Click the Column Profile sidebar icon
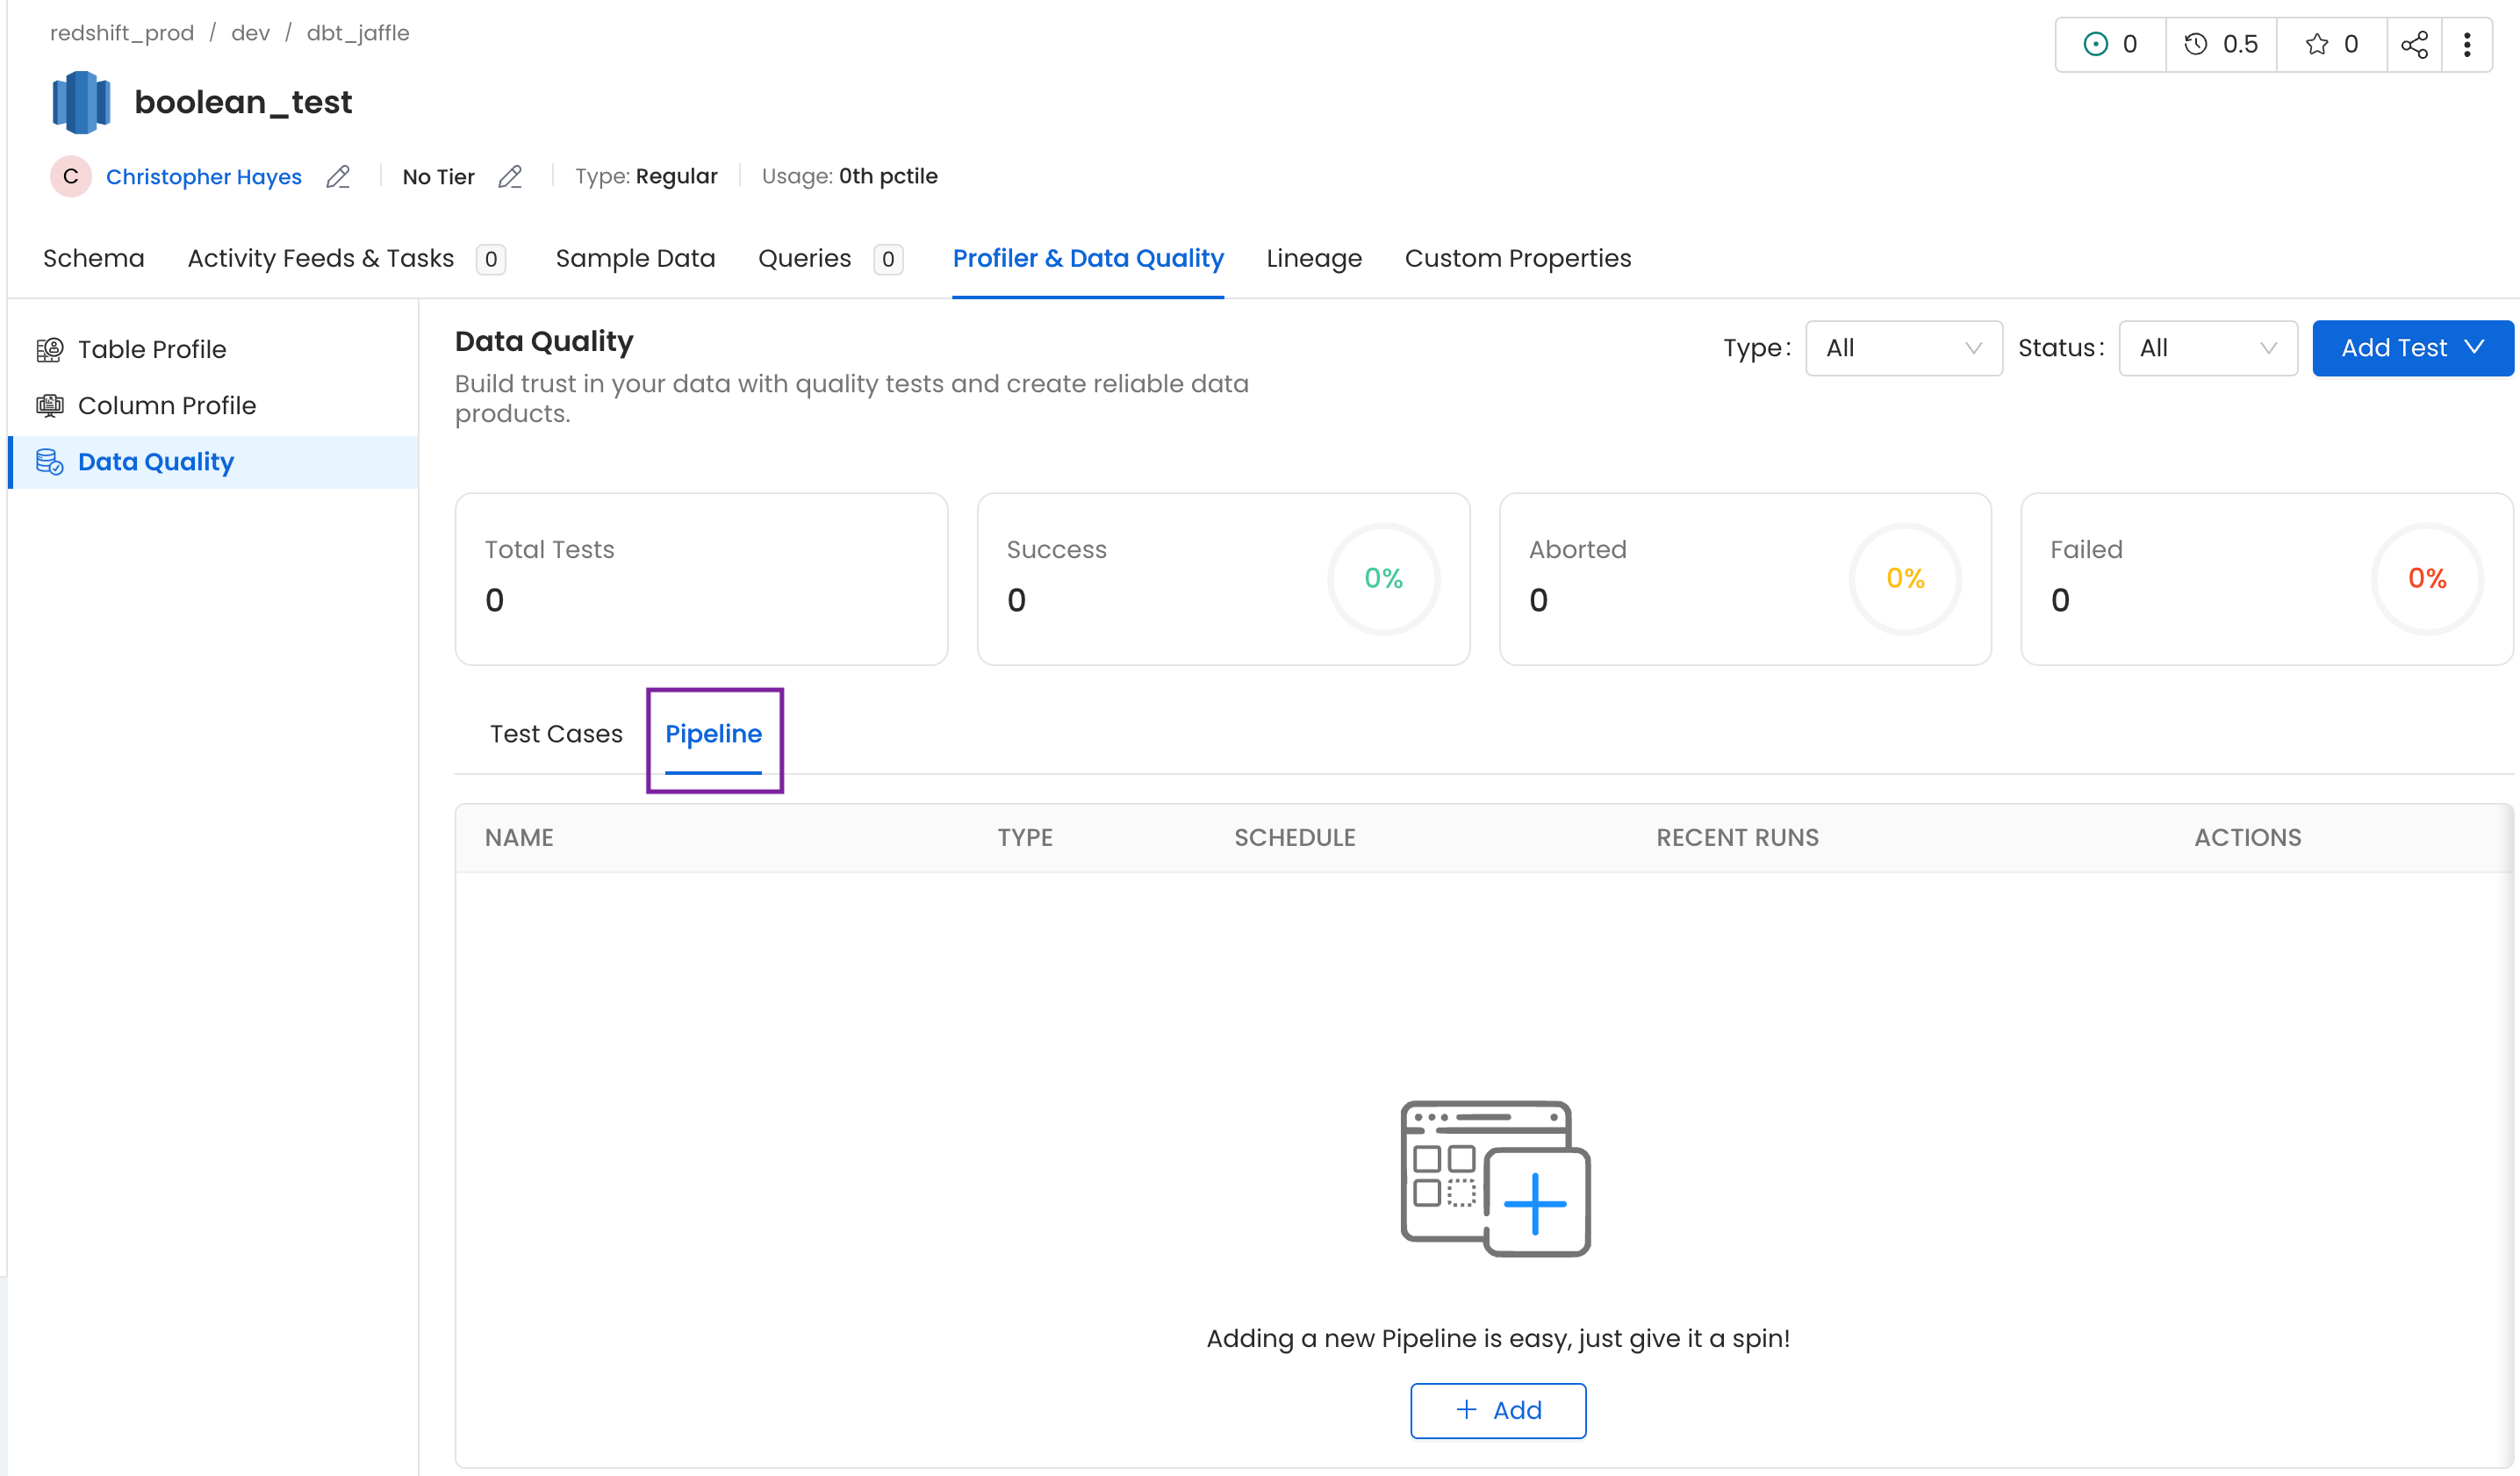 click(x=49, y=405)
